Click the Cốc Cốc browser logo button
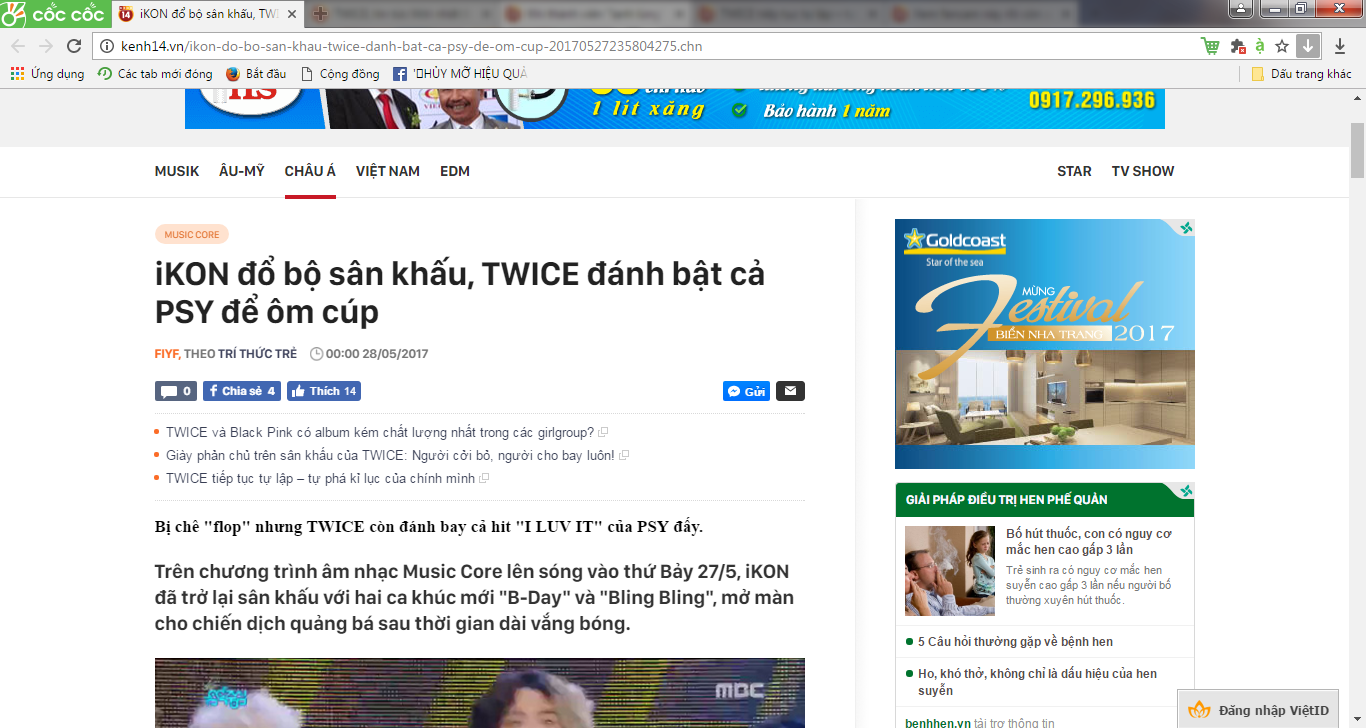This screenshot has width=1366, height=728. click(54, 14)
